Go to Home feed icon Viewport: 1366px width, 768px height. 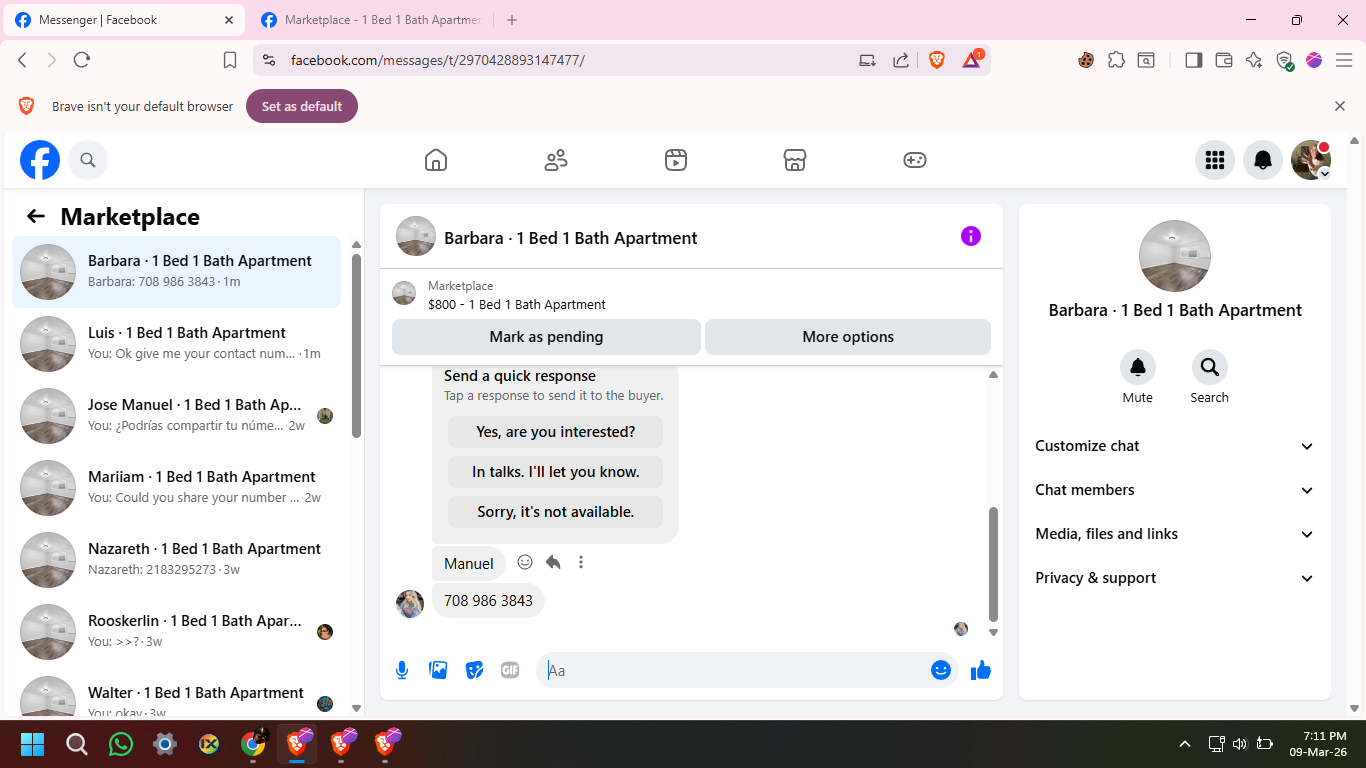436,160
